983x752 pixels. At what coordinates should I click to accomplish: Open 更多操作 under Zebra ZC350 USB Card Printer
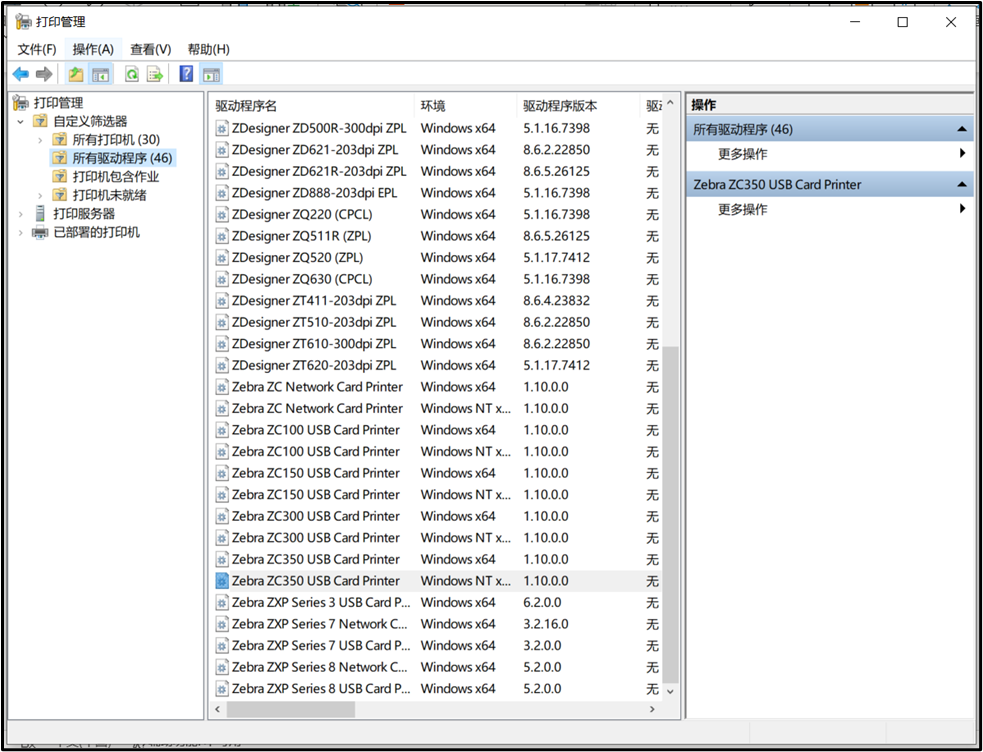(x=742, y=209)
